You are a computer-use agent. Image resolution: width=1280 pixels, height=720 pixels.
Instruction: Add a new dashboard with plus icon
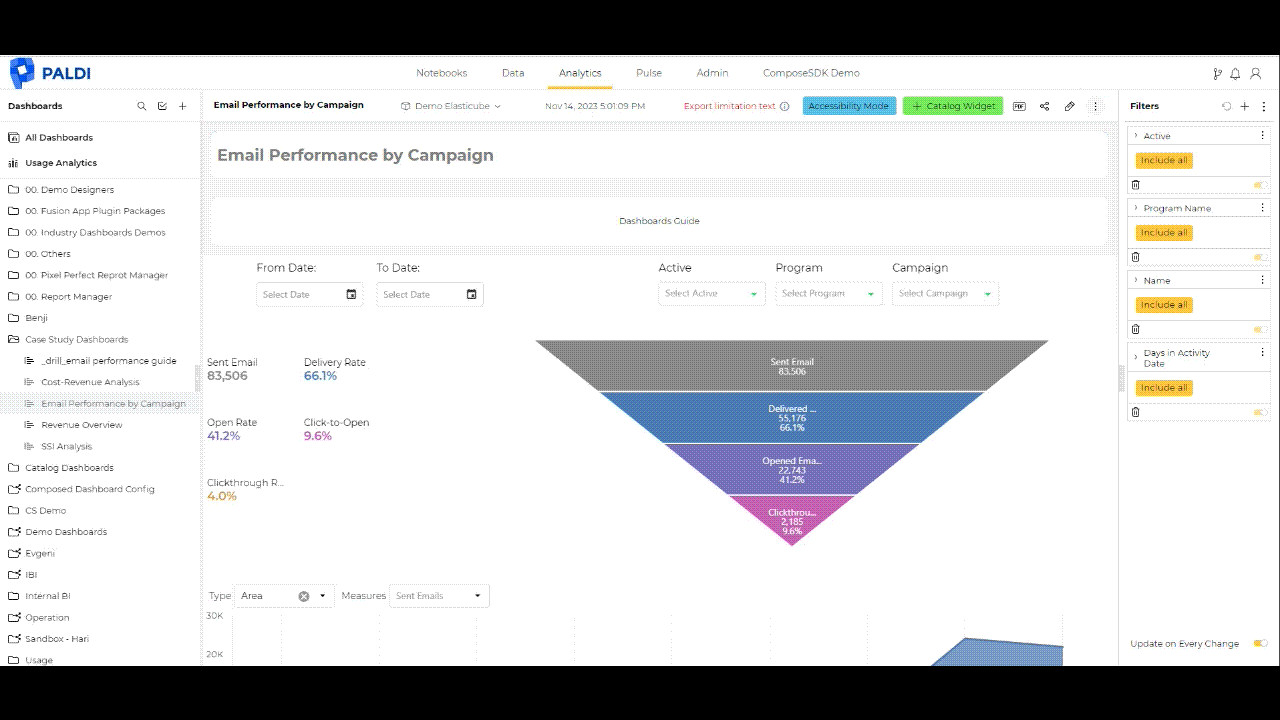tap(182, 106)
